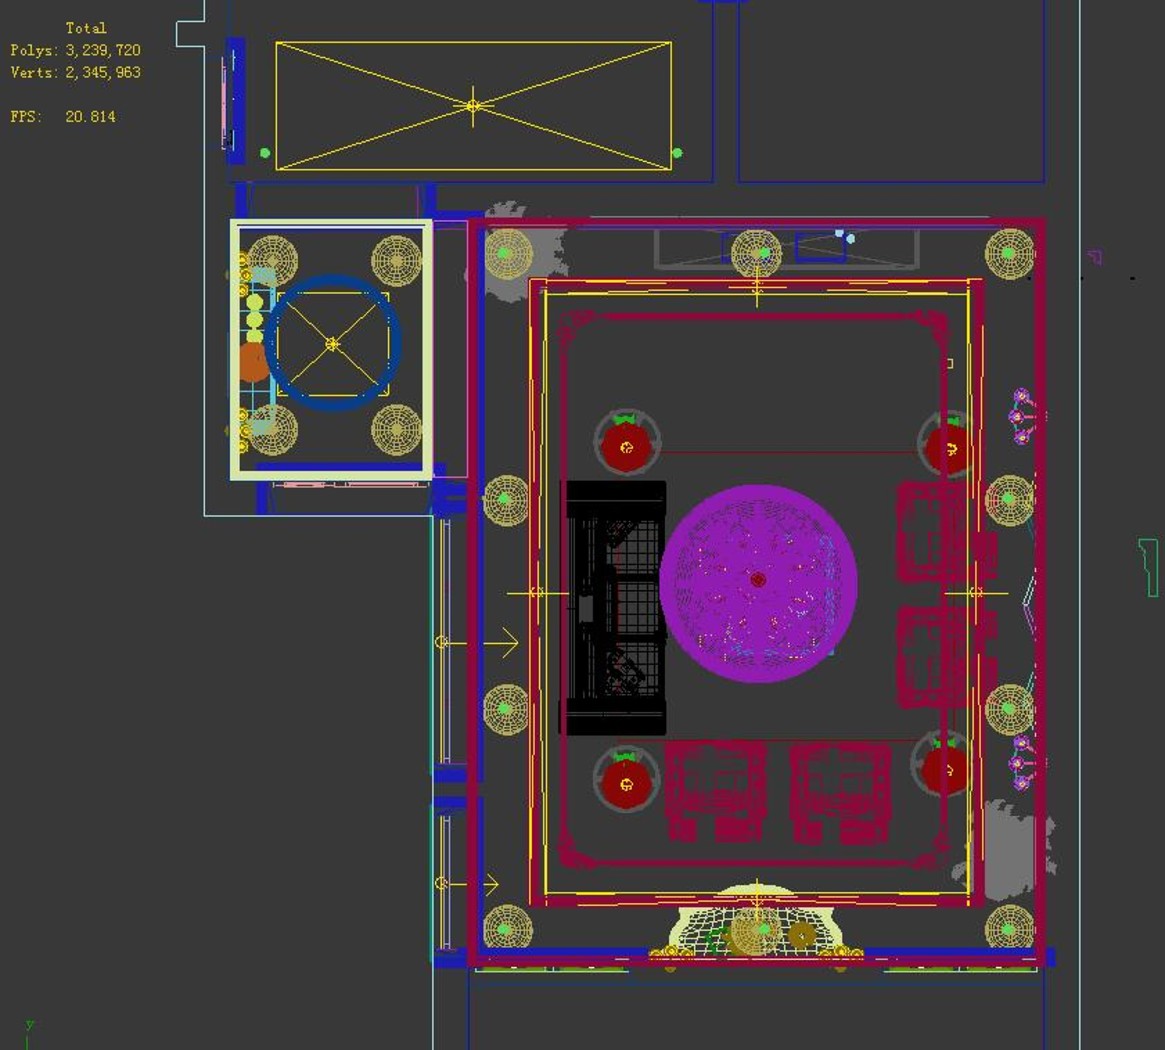Select the purple circular rug object

(x=758, y=583)
